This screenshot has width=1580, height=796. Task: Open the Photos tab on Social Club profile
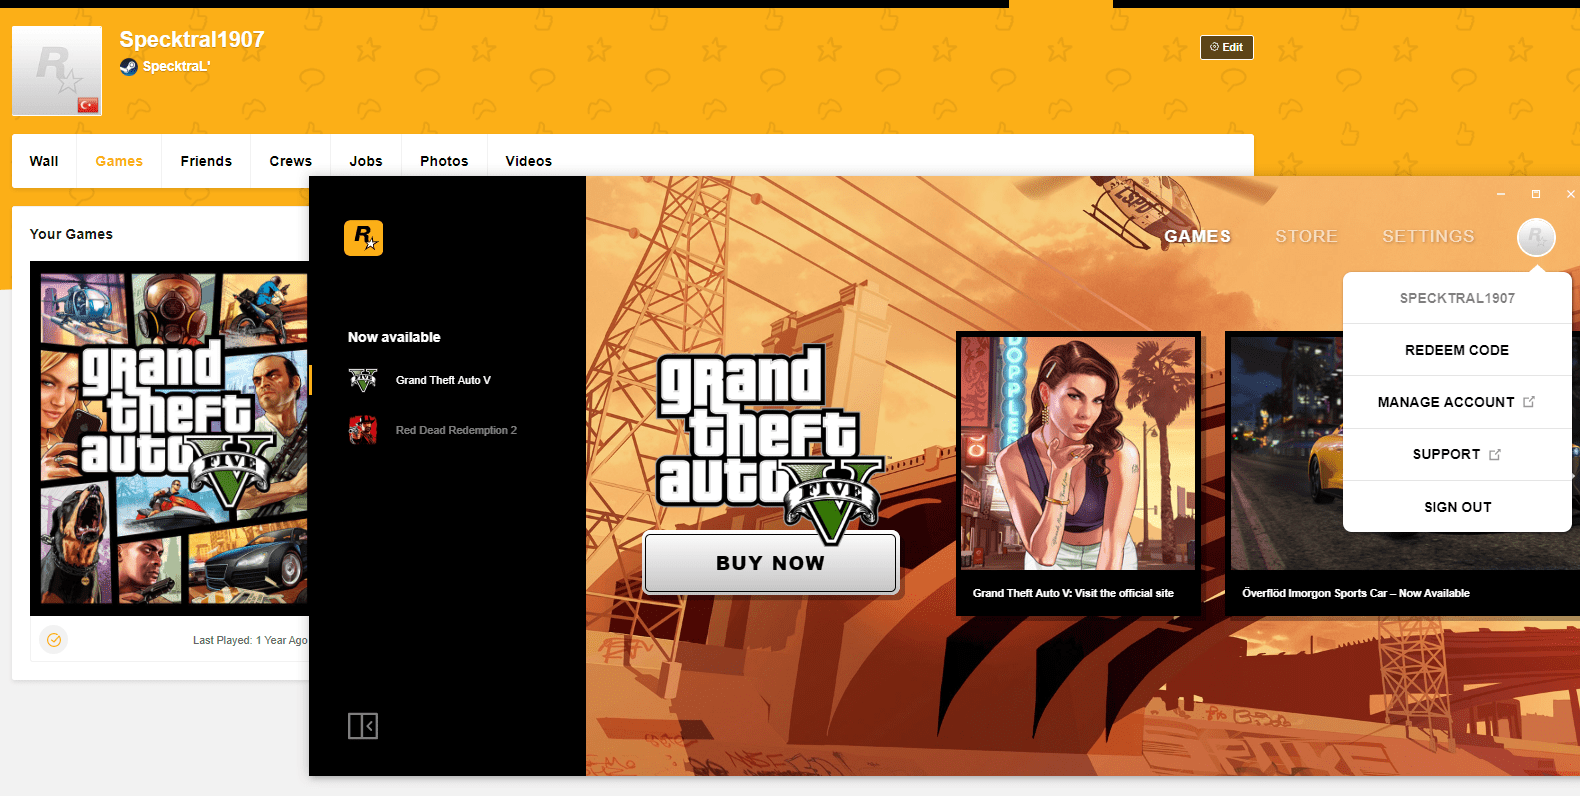tap(444, 161)
